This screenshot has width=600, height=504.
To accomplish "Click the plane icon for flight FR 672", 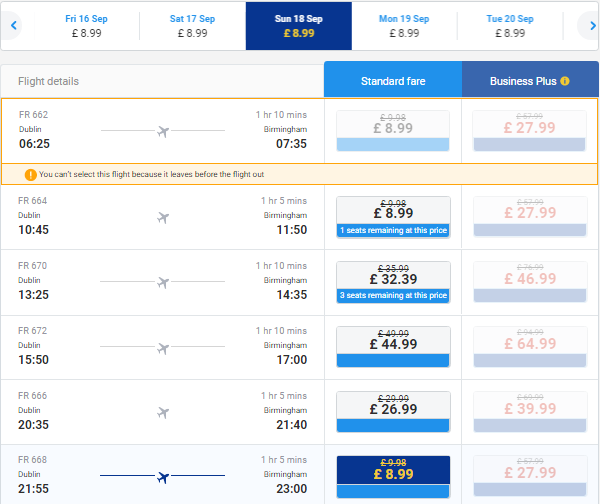I will coord(163,348).
